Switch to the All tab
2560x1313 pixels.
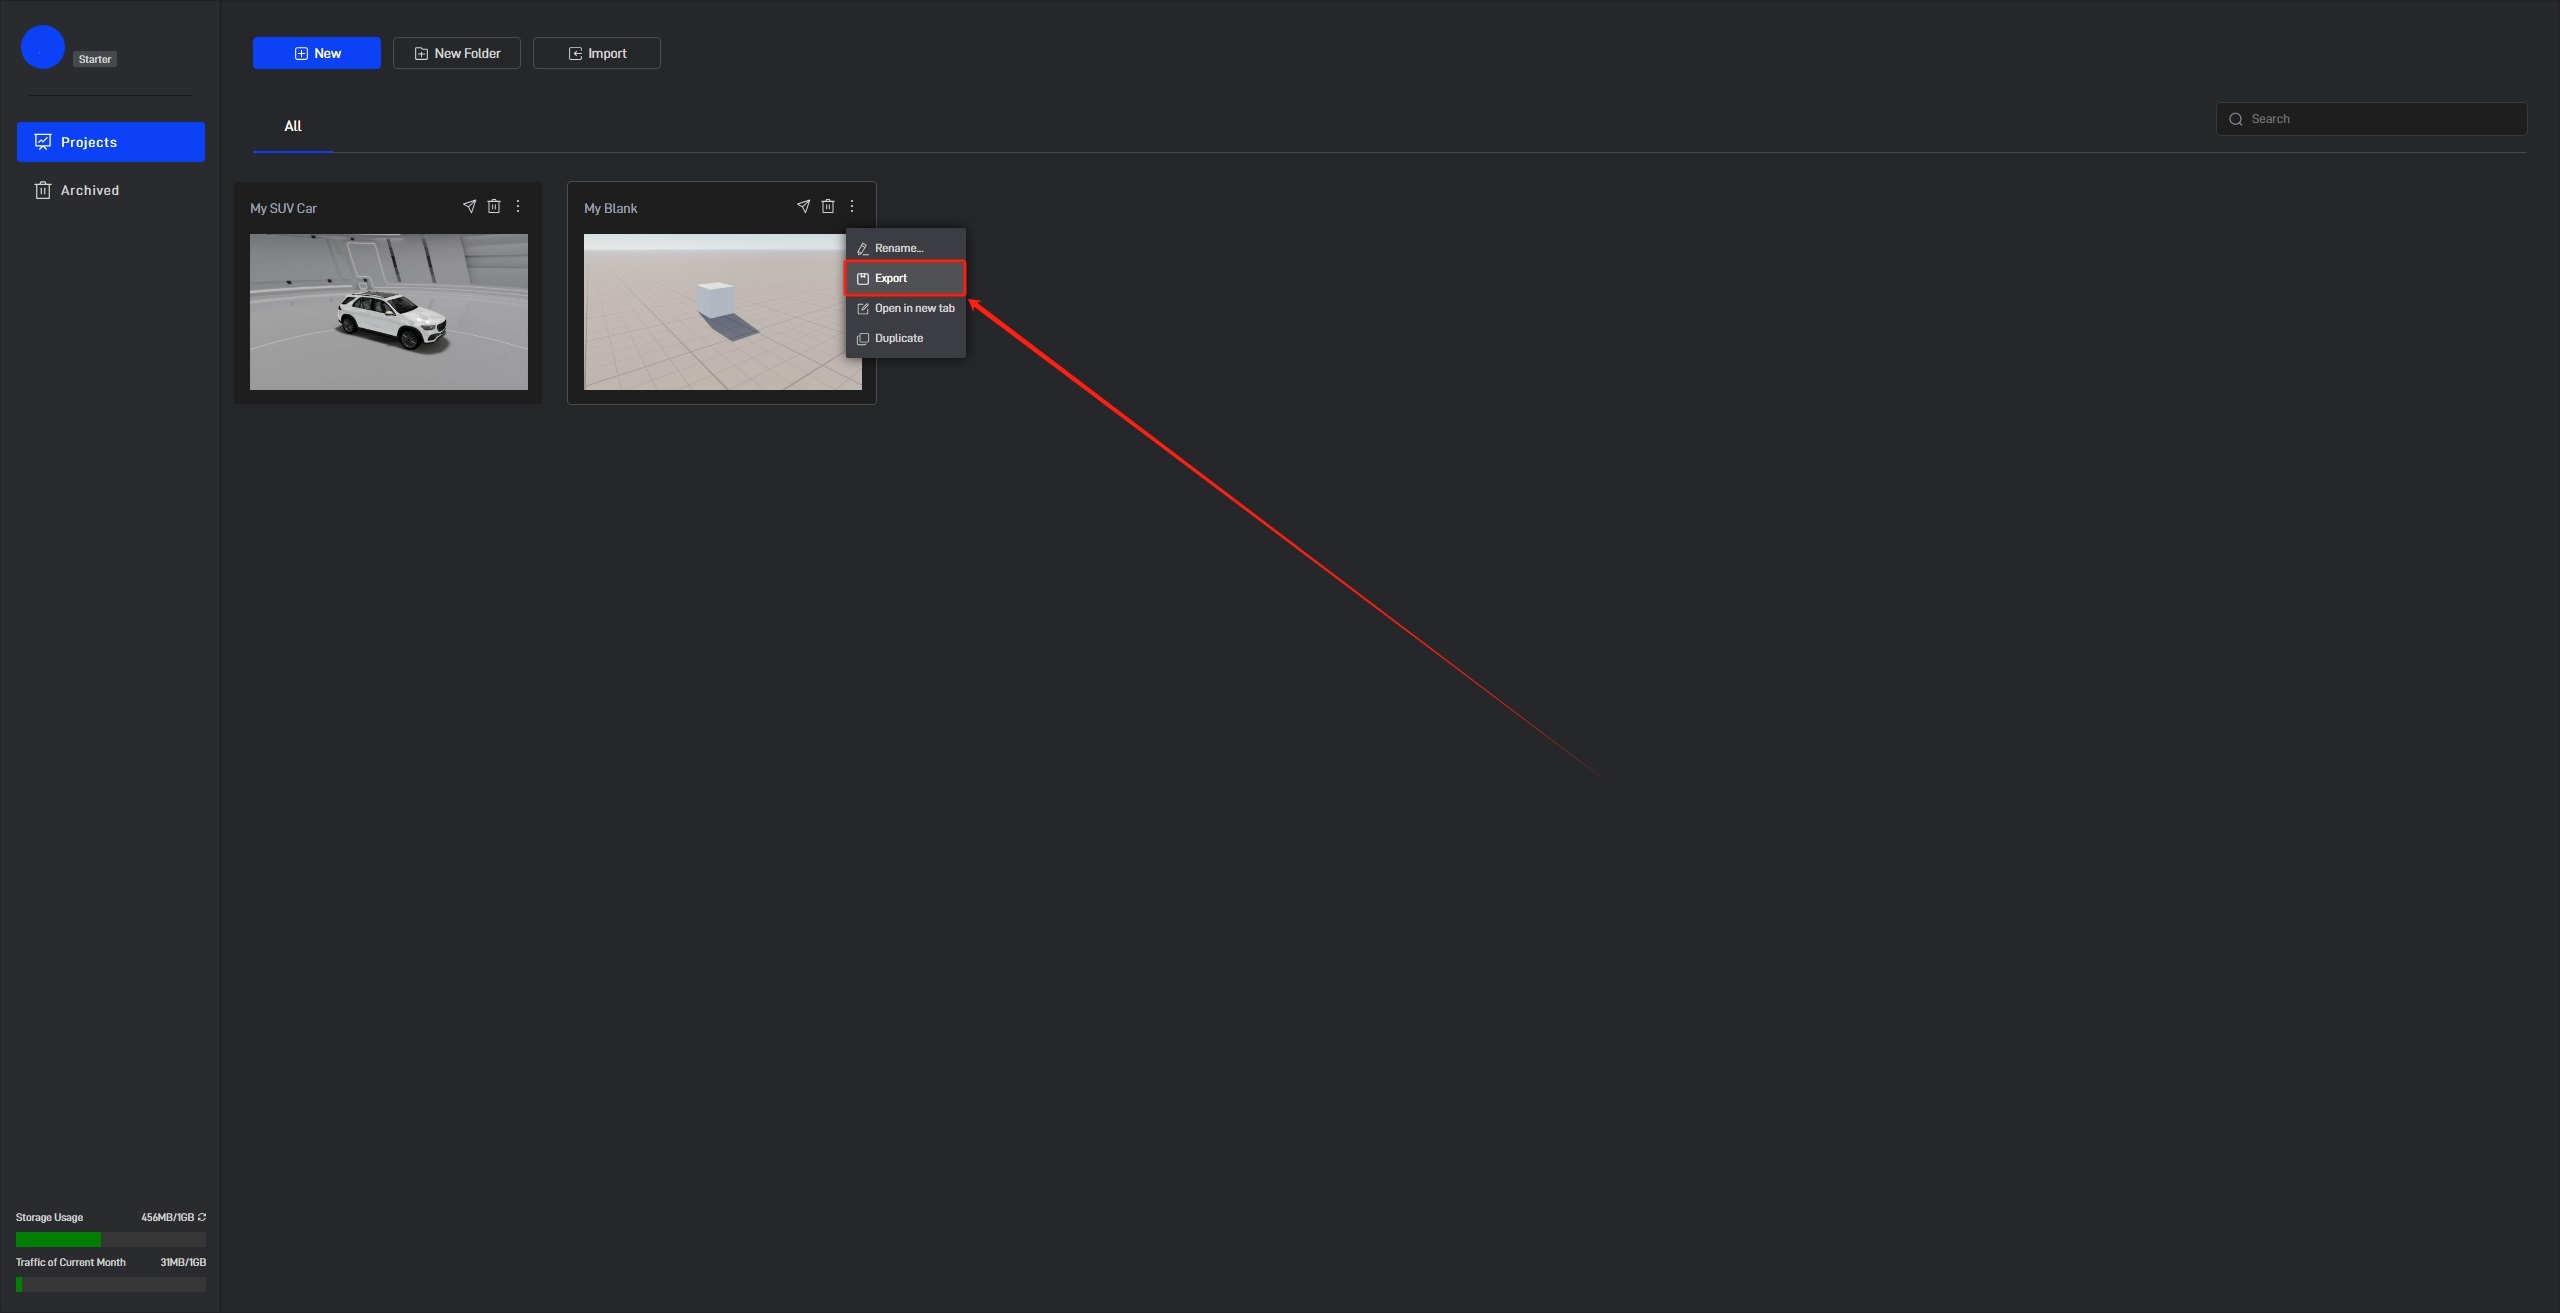point(293,126)
